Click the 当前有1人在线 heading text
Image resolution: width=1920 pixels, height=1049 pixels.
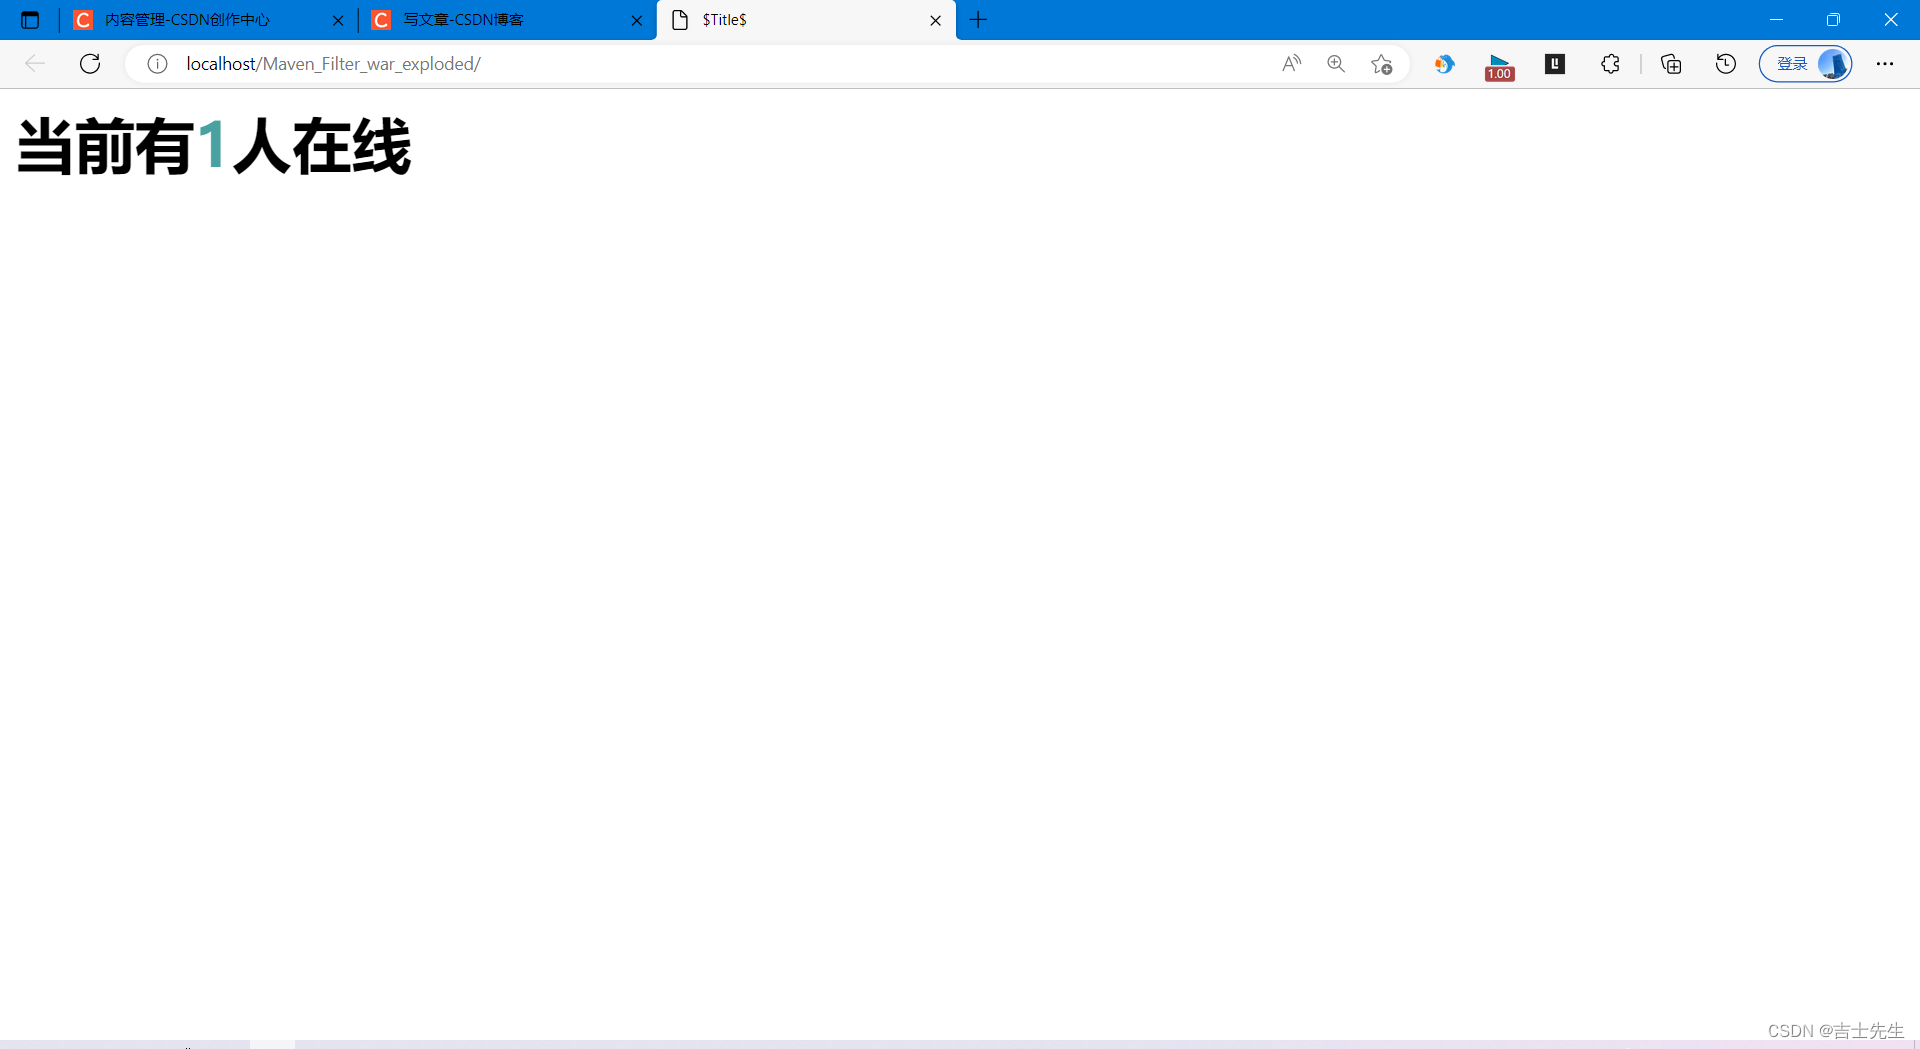point(214,147)
